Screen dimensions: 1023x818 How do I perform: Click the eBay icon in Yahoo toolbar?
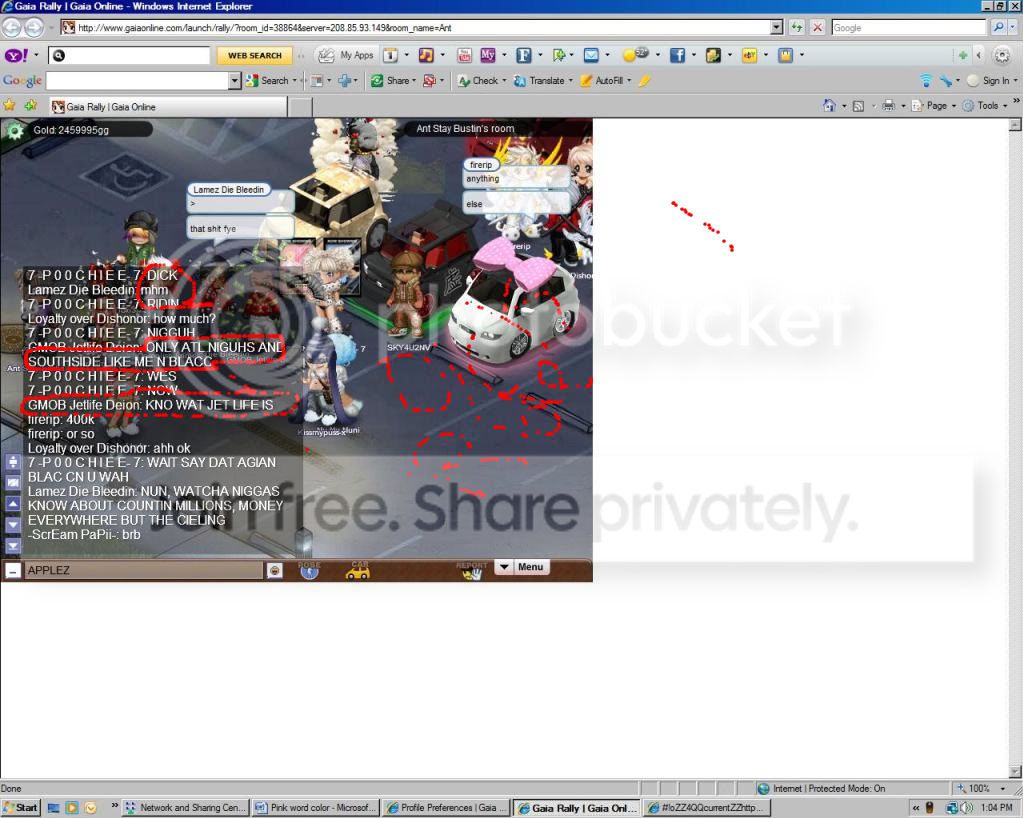(749, 55)
